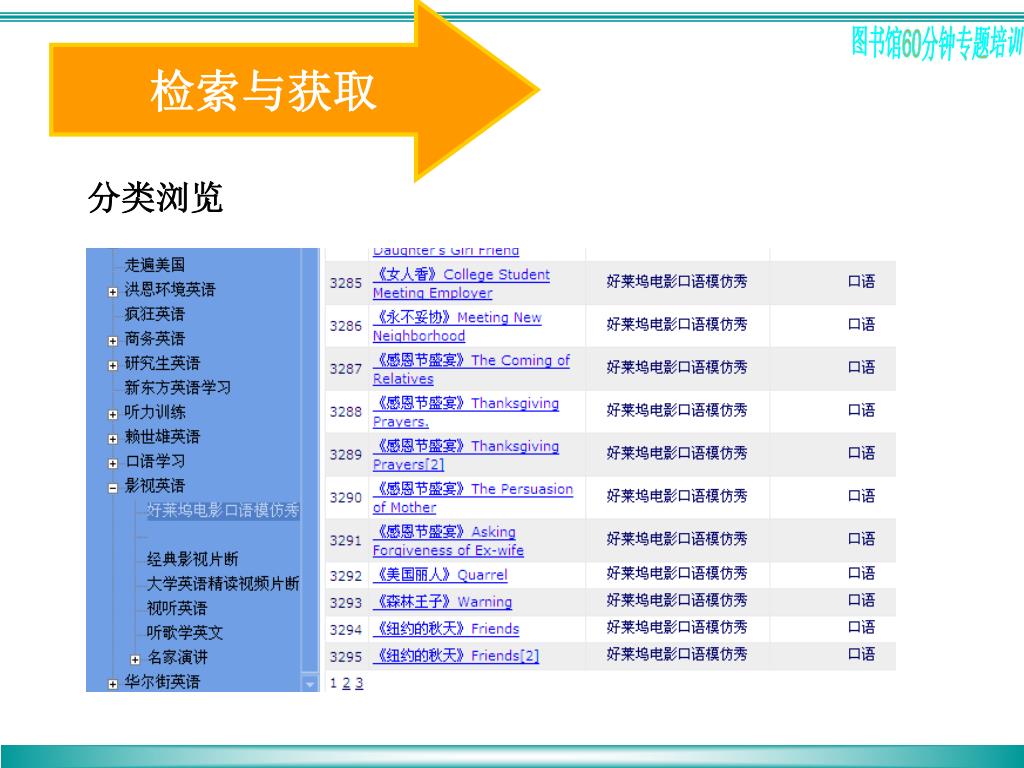Expand the 华尔街英语 tree node
The height and width of the screenshot is (768, 1024).
tap(113, 684)
